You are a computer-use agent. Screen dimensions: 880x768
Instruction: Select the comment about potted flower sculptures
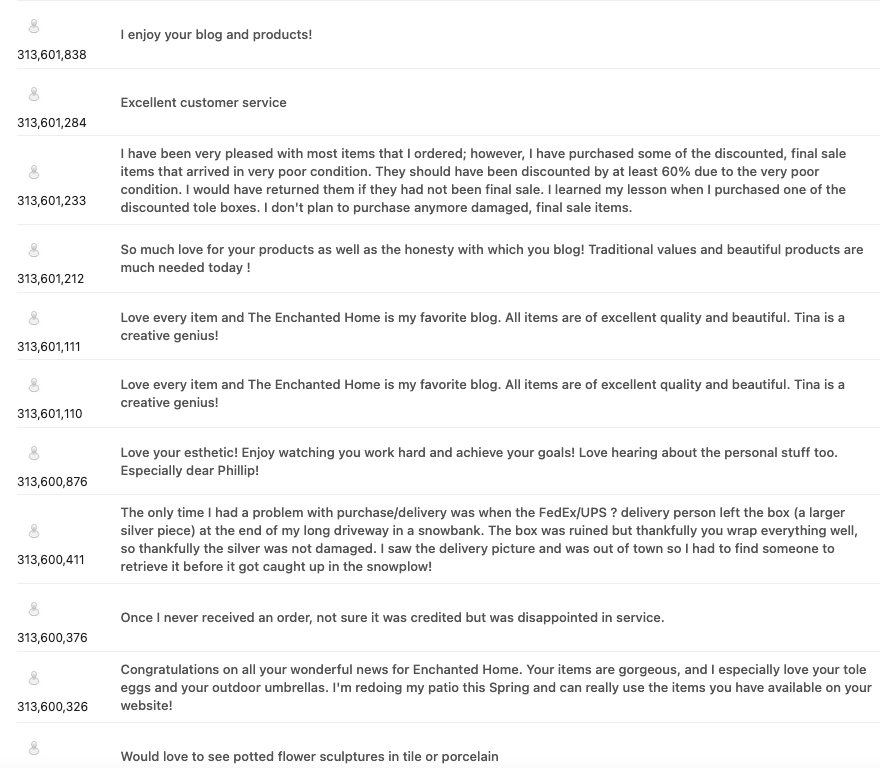point(309,757)
